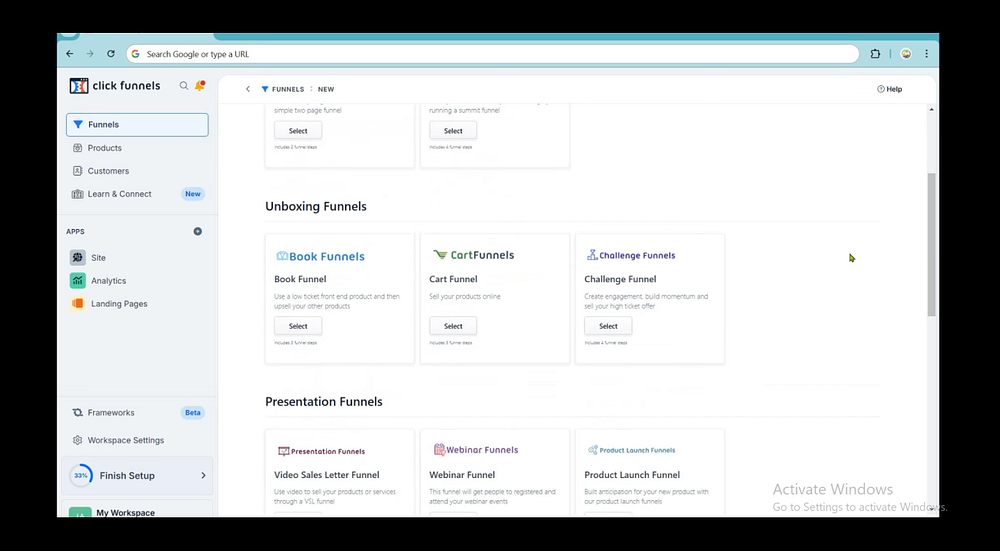1000x551 pixels.
Task: Click the breadcrumb back chevron
Action: click(x=248, y=89)
